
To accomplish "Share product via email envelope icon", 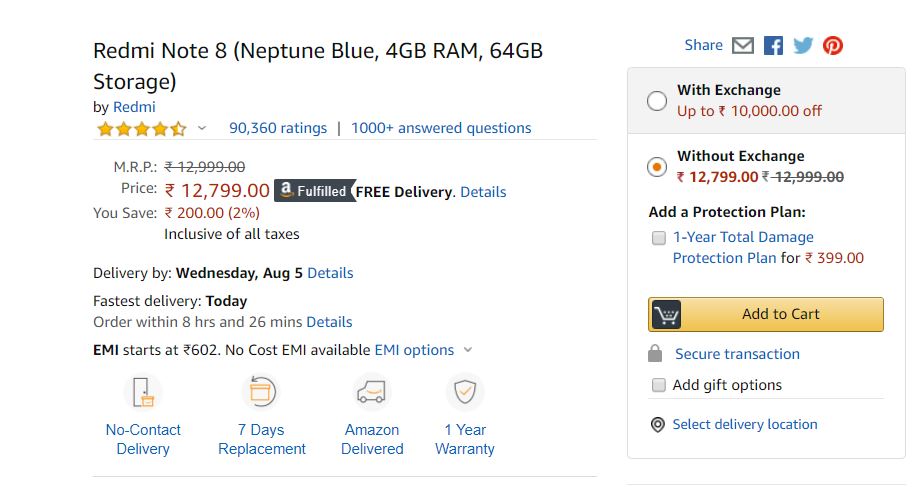I will click(743, 45).
